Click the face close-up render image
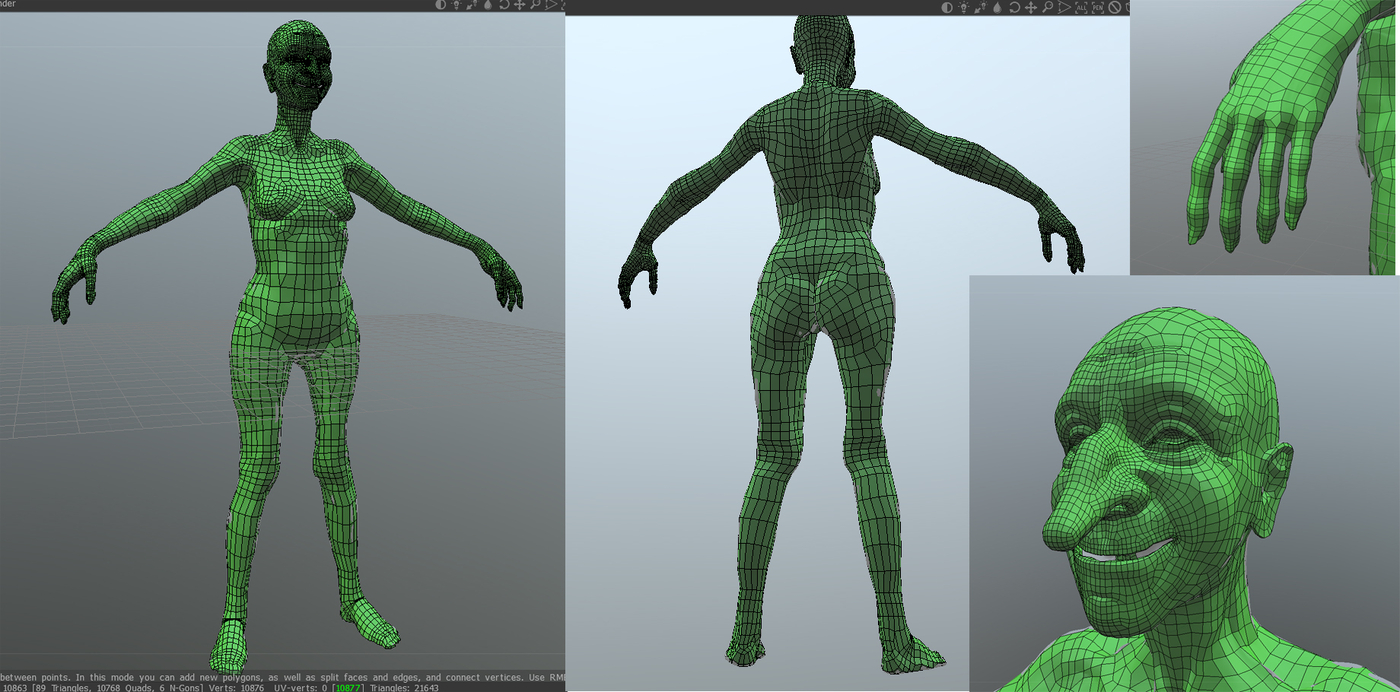The height and width of the screenshot is (692, 1400). 1185,484
